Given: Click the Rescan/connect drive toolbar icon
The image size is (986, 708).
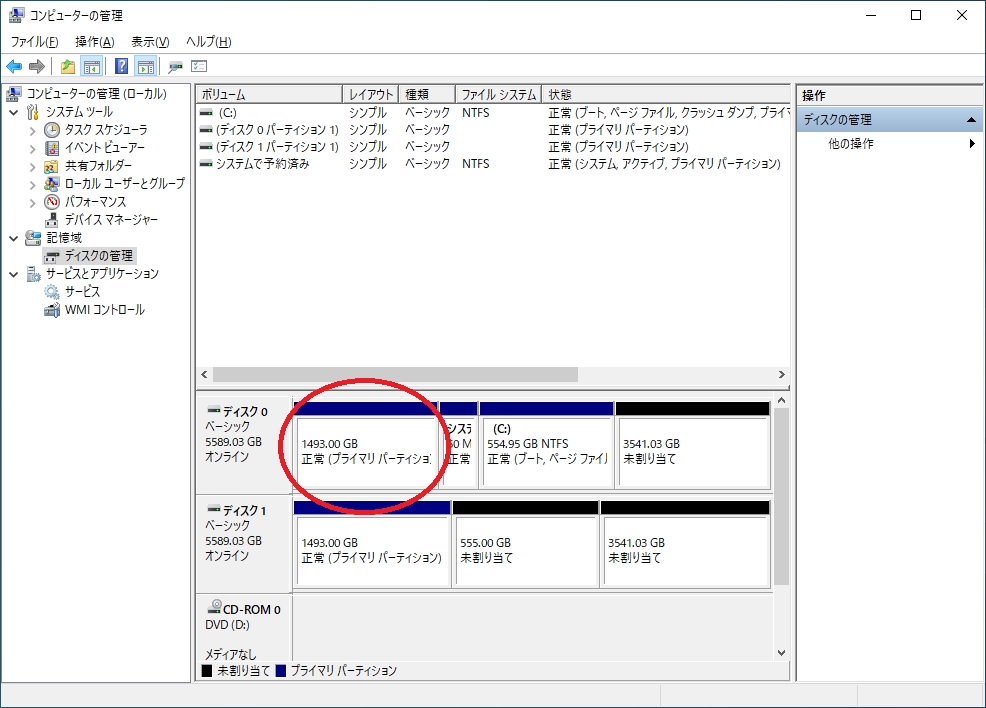Looking at the screenshot, I should click(175, 66).
